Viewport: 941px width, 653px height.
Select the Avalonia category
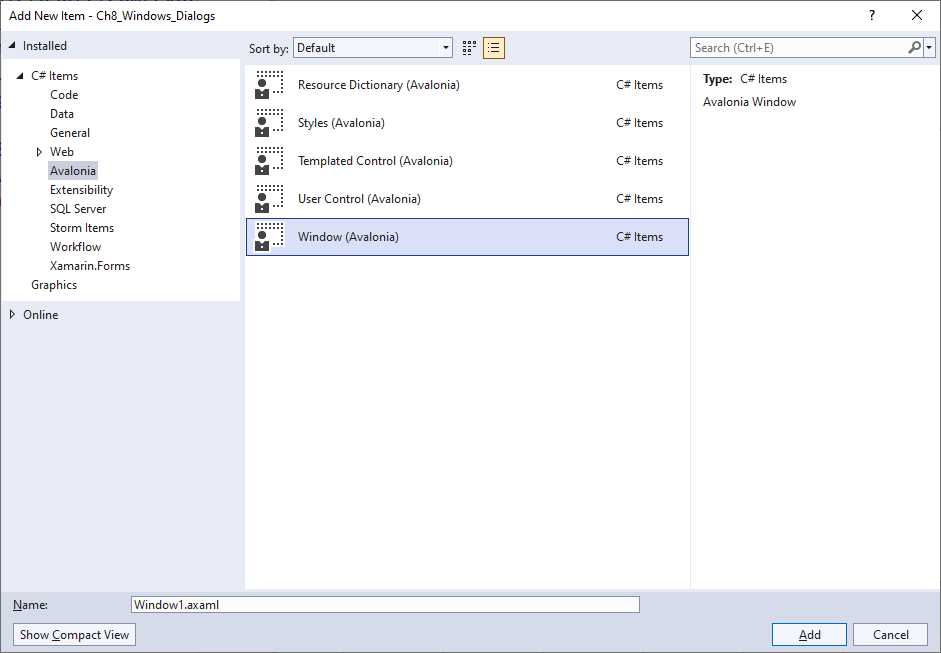[x=73, y=171]
